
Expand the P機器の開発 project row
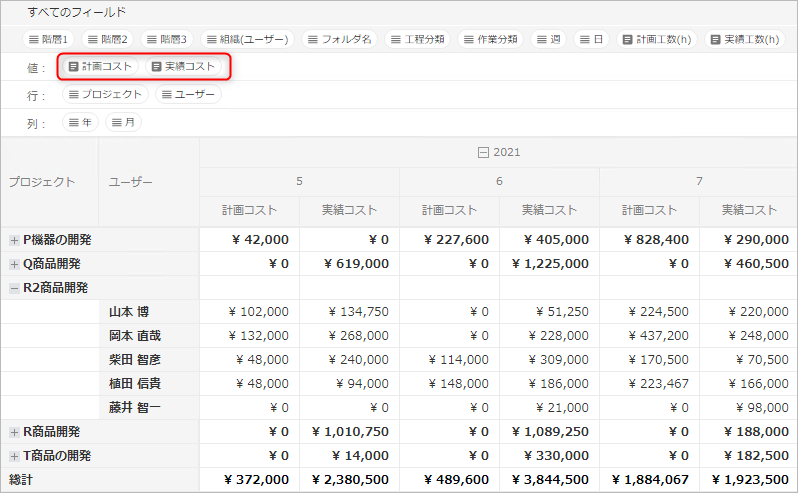point(14,240)
